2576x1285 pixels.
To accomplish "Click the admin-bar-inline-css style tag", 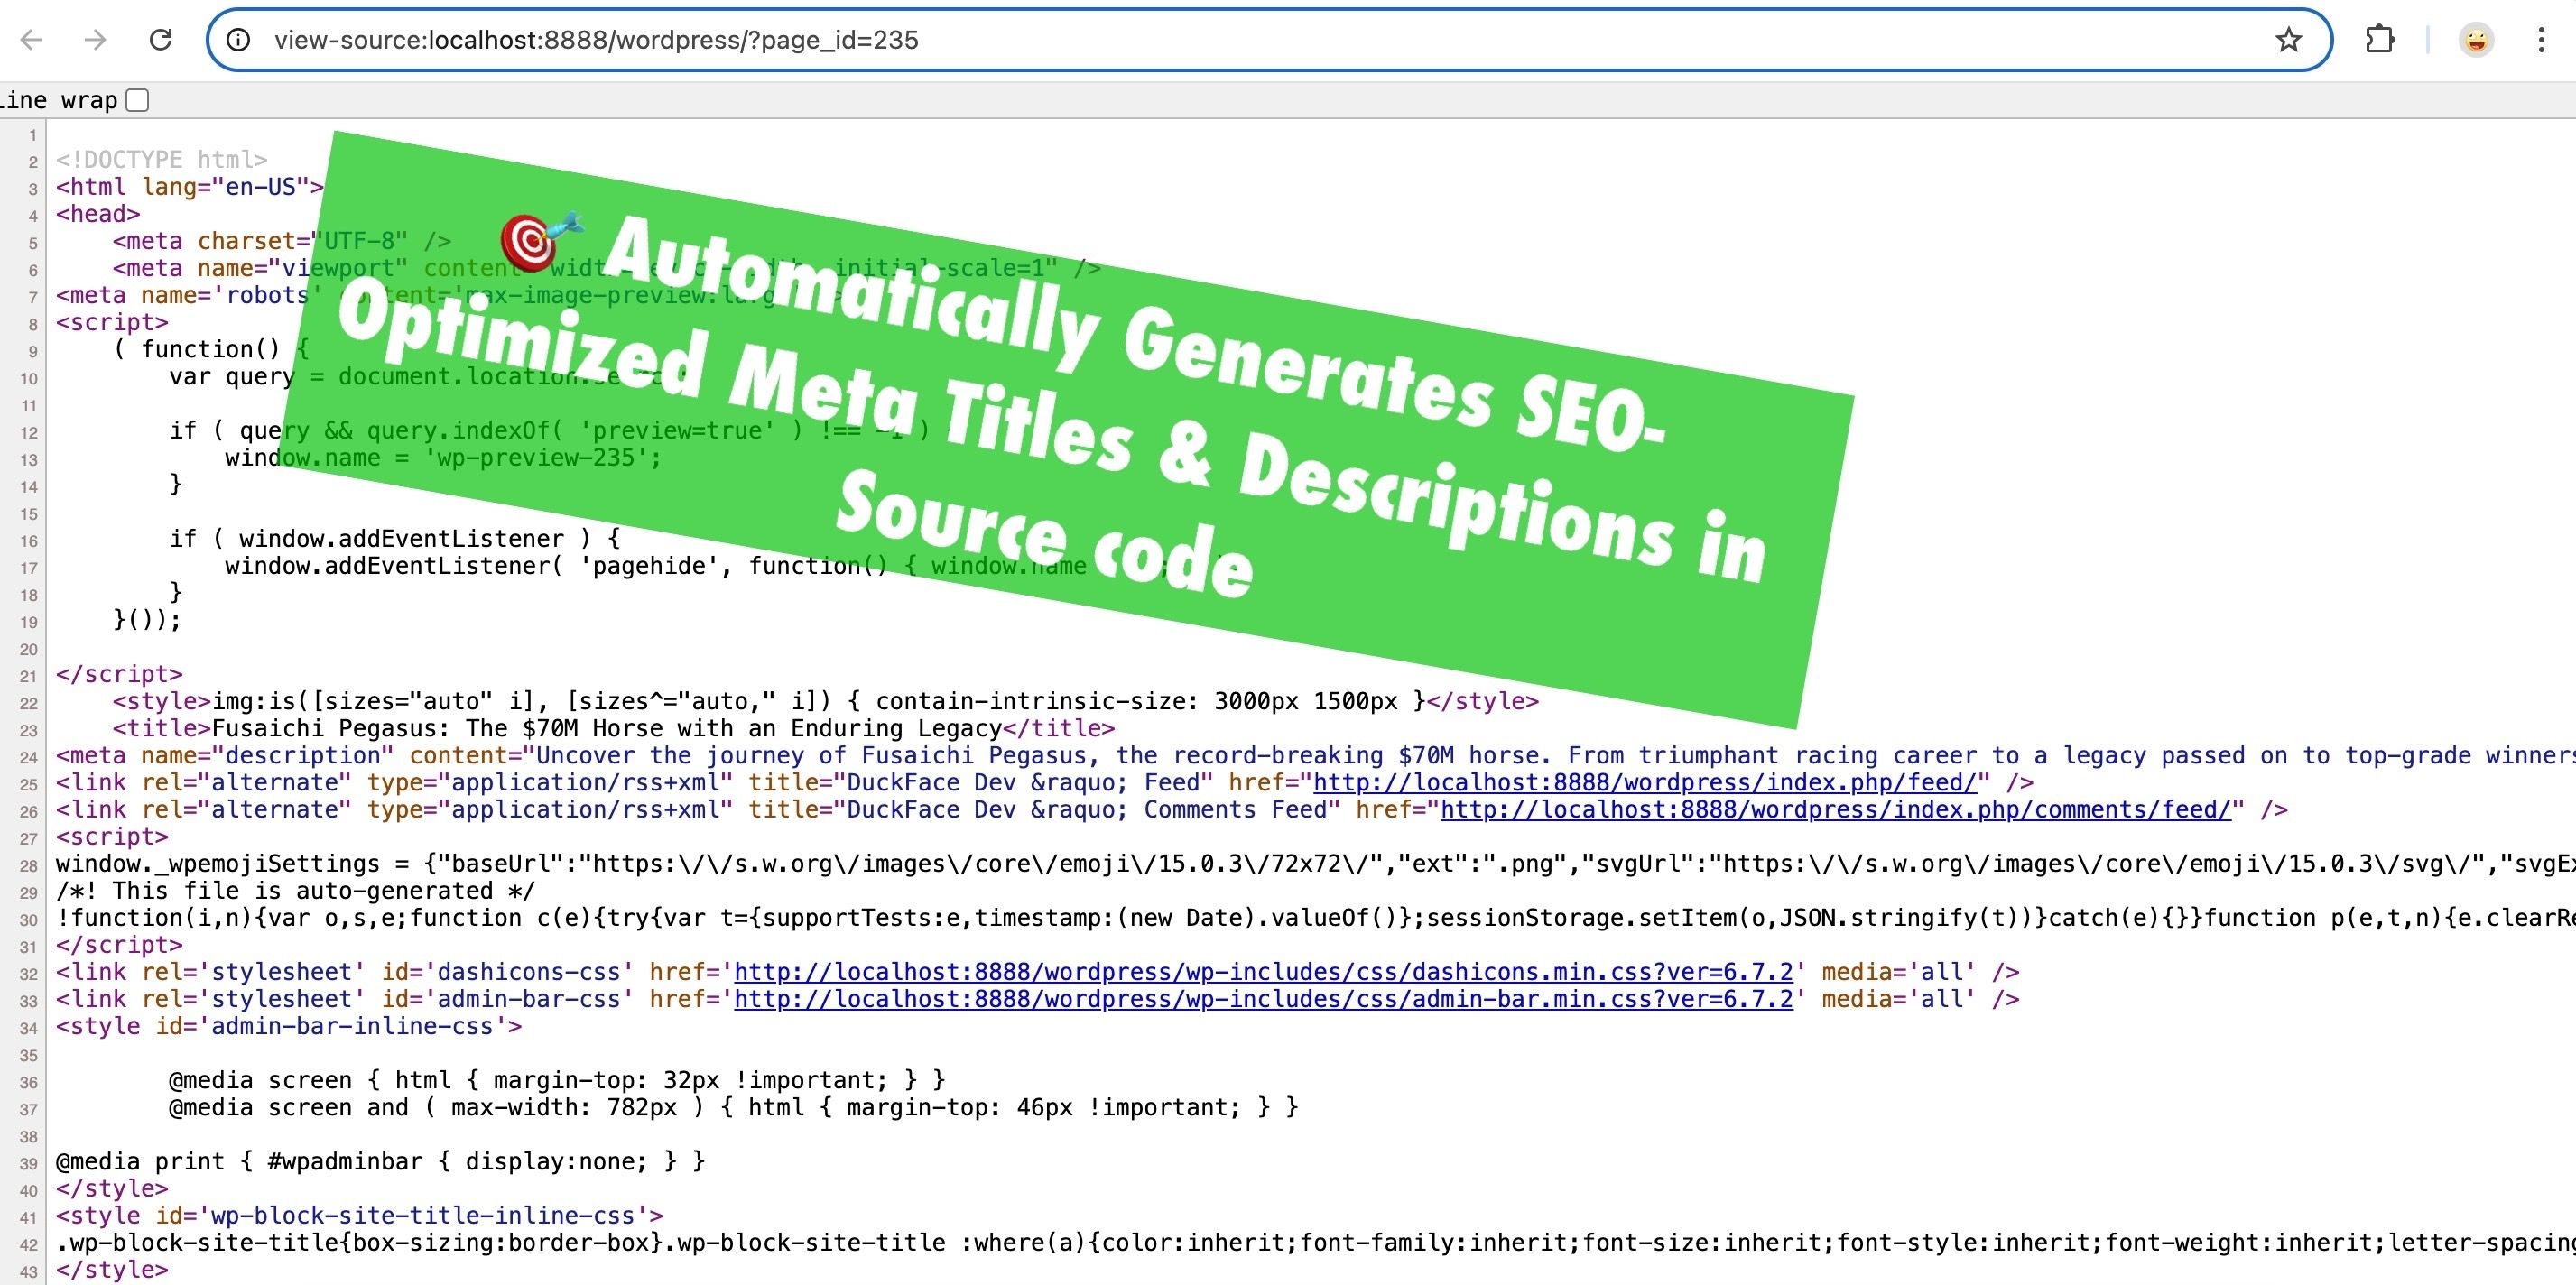I will coord(289,1026).
